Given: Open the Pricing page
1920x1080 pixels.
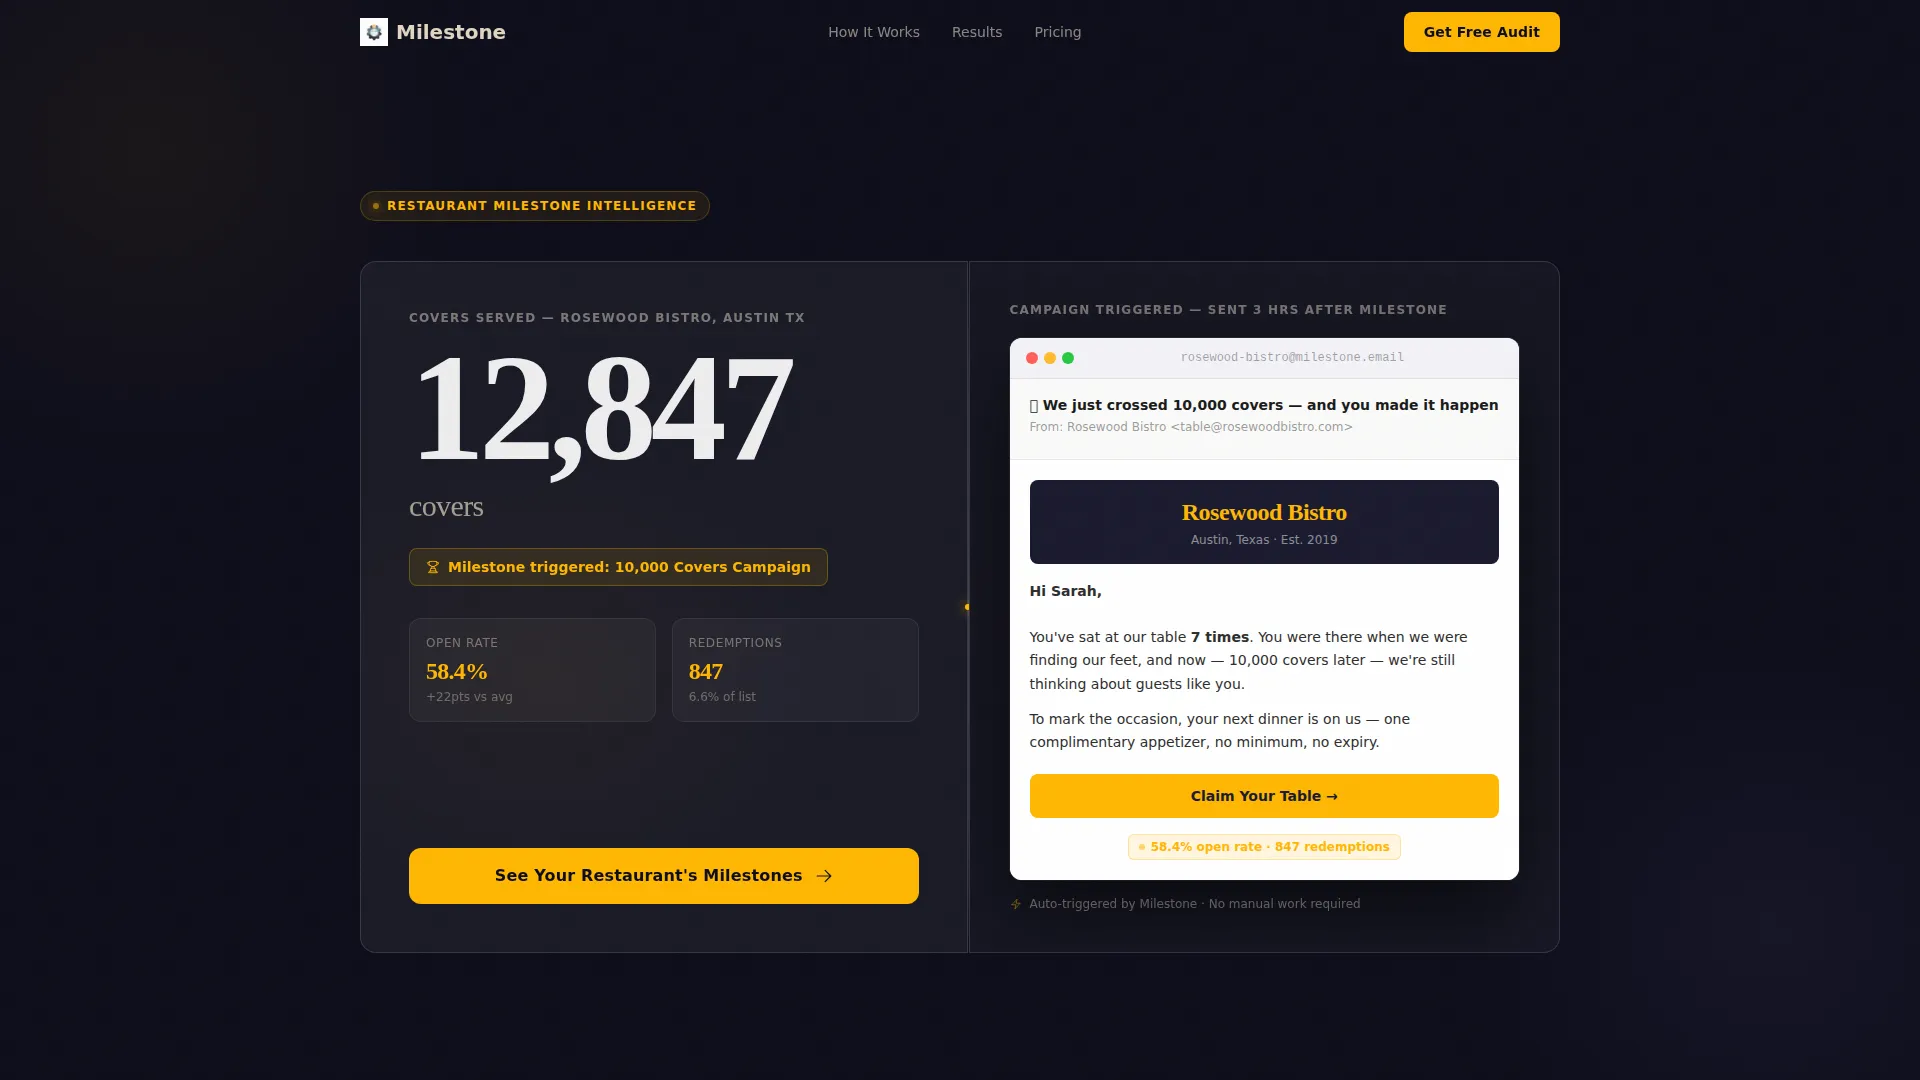Looking at the screenshot, I should [1058, 32].
